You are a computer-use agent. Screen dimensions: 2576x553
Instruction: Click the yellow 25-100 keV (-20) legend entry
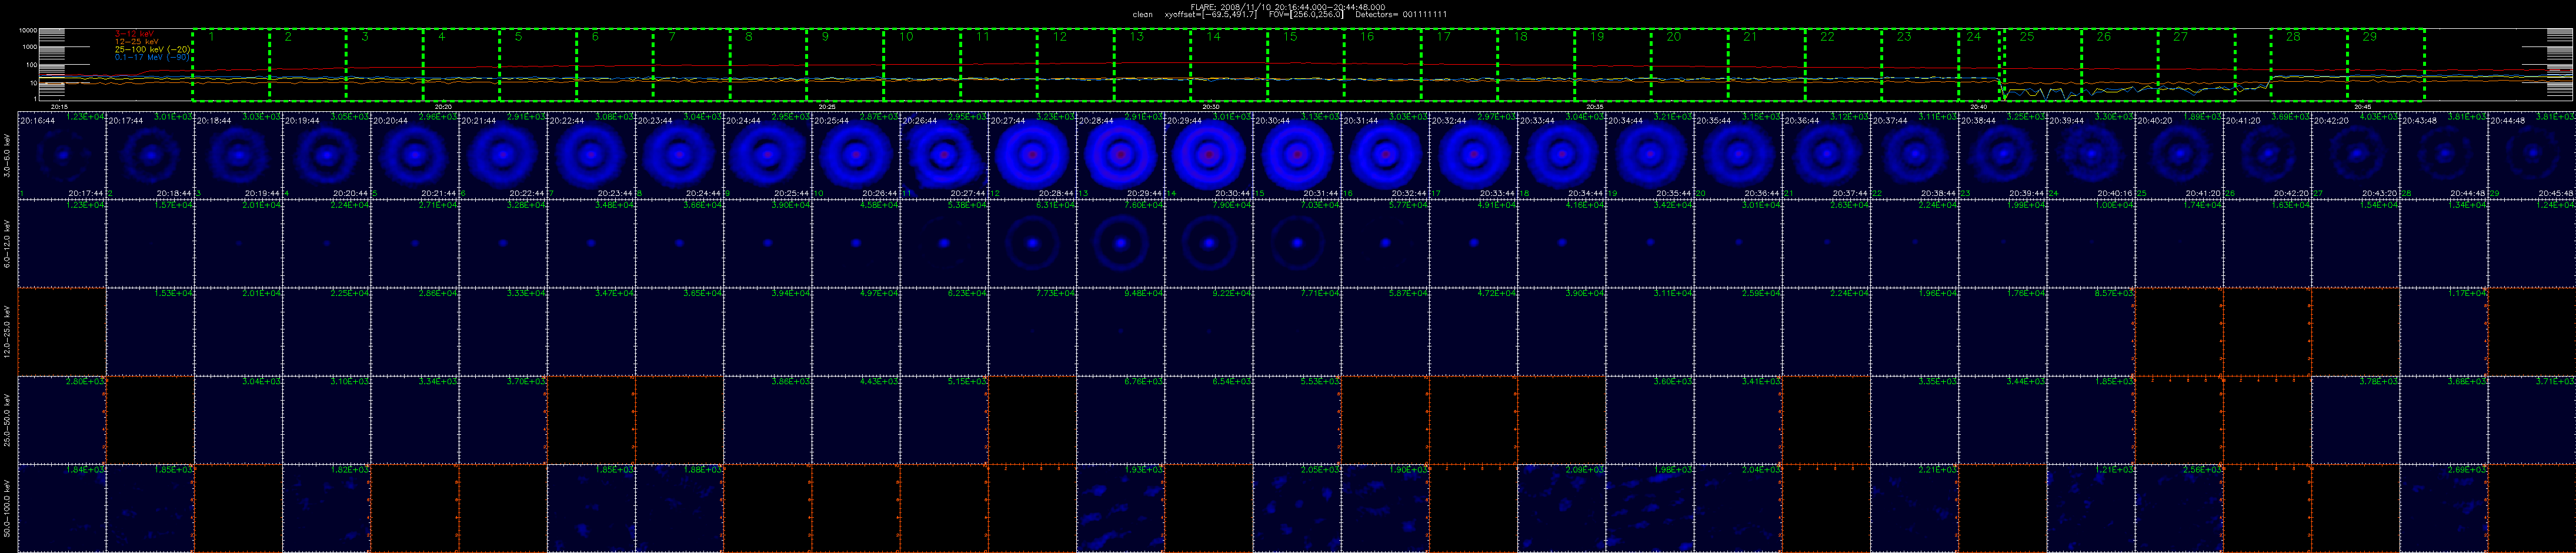tap(153, 49)
